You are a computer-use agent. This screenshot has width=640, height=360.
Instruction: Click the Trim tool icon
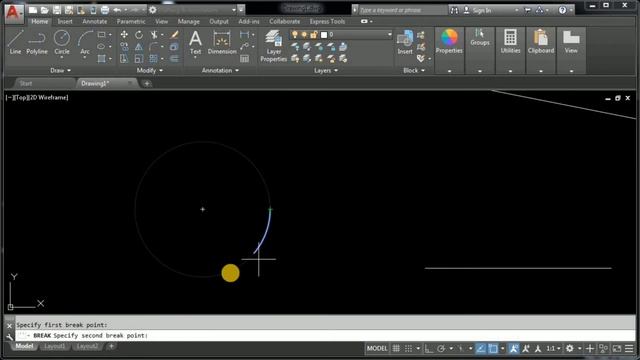pyautogui.click(x=154, y=35)
